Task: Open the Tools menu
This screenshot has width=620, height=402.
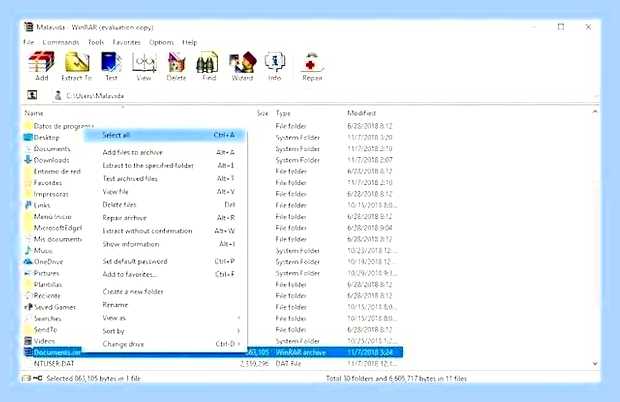Action: (96, 42)
